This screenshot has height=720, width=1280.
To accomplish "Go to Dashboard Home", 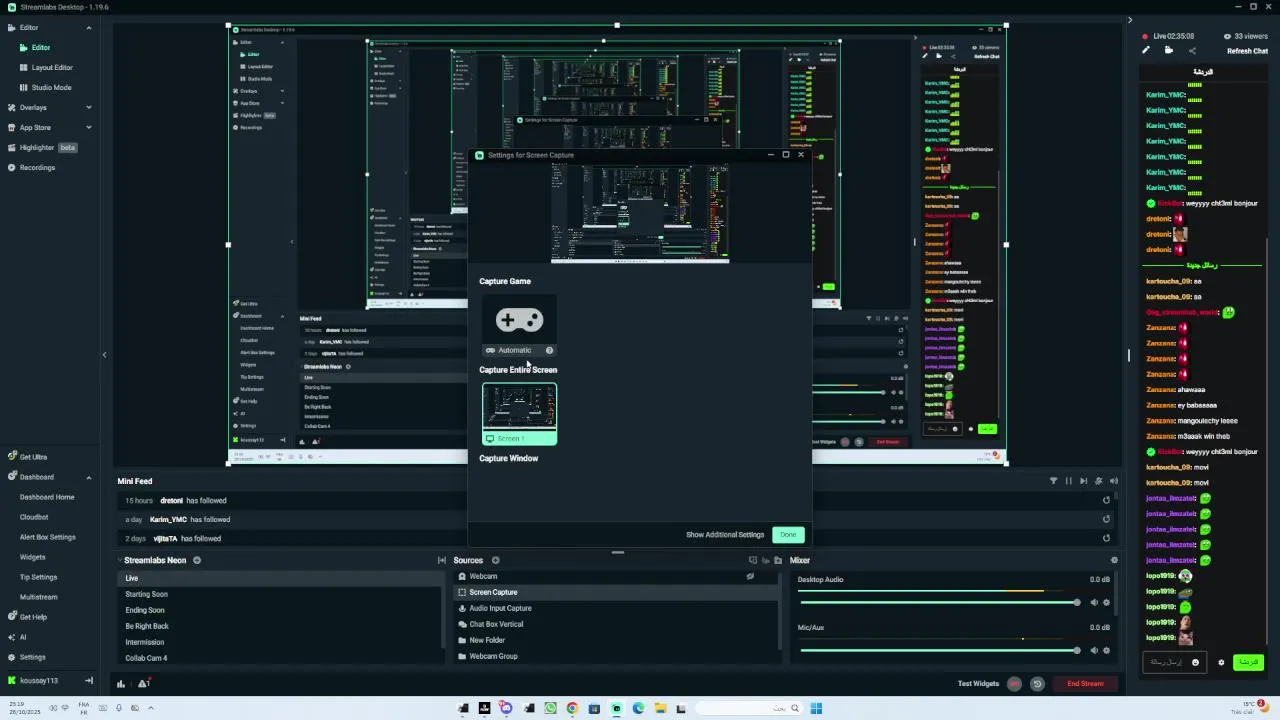I will 47,497.
